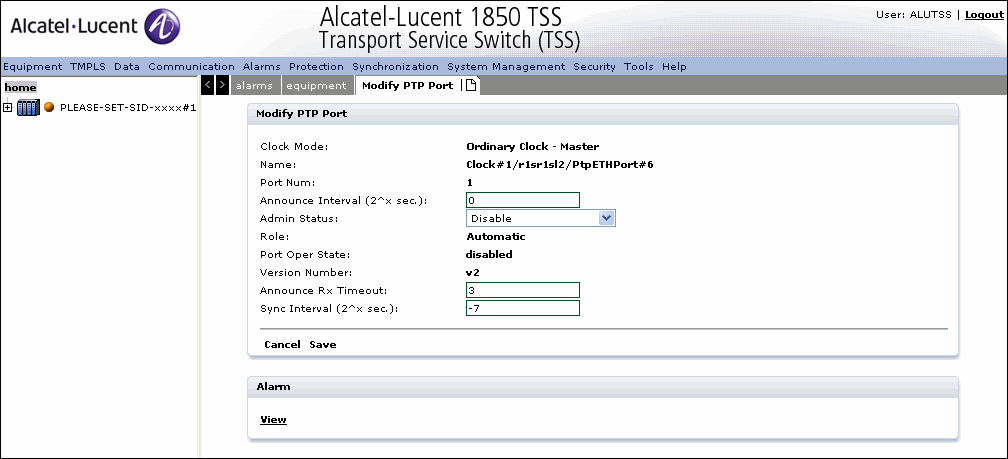Open the Alarm View link
The image size is (1008, 459).
point(273,420)
